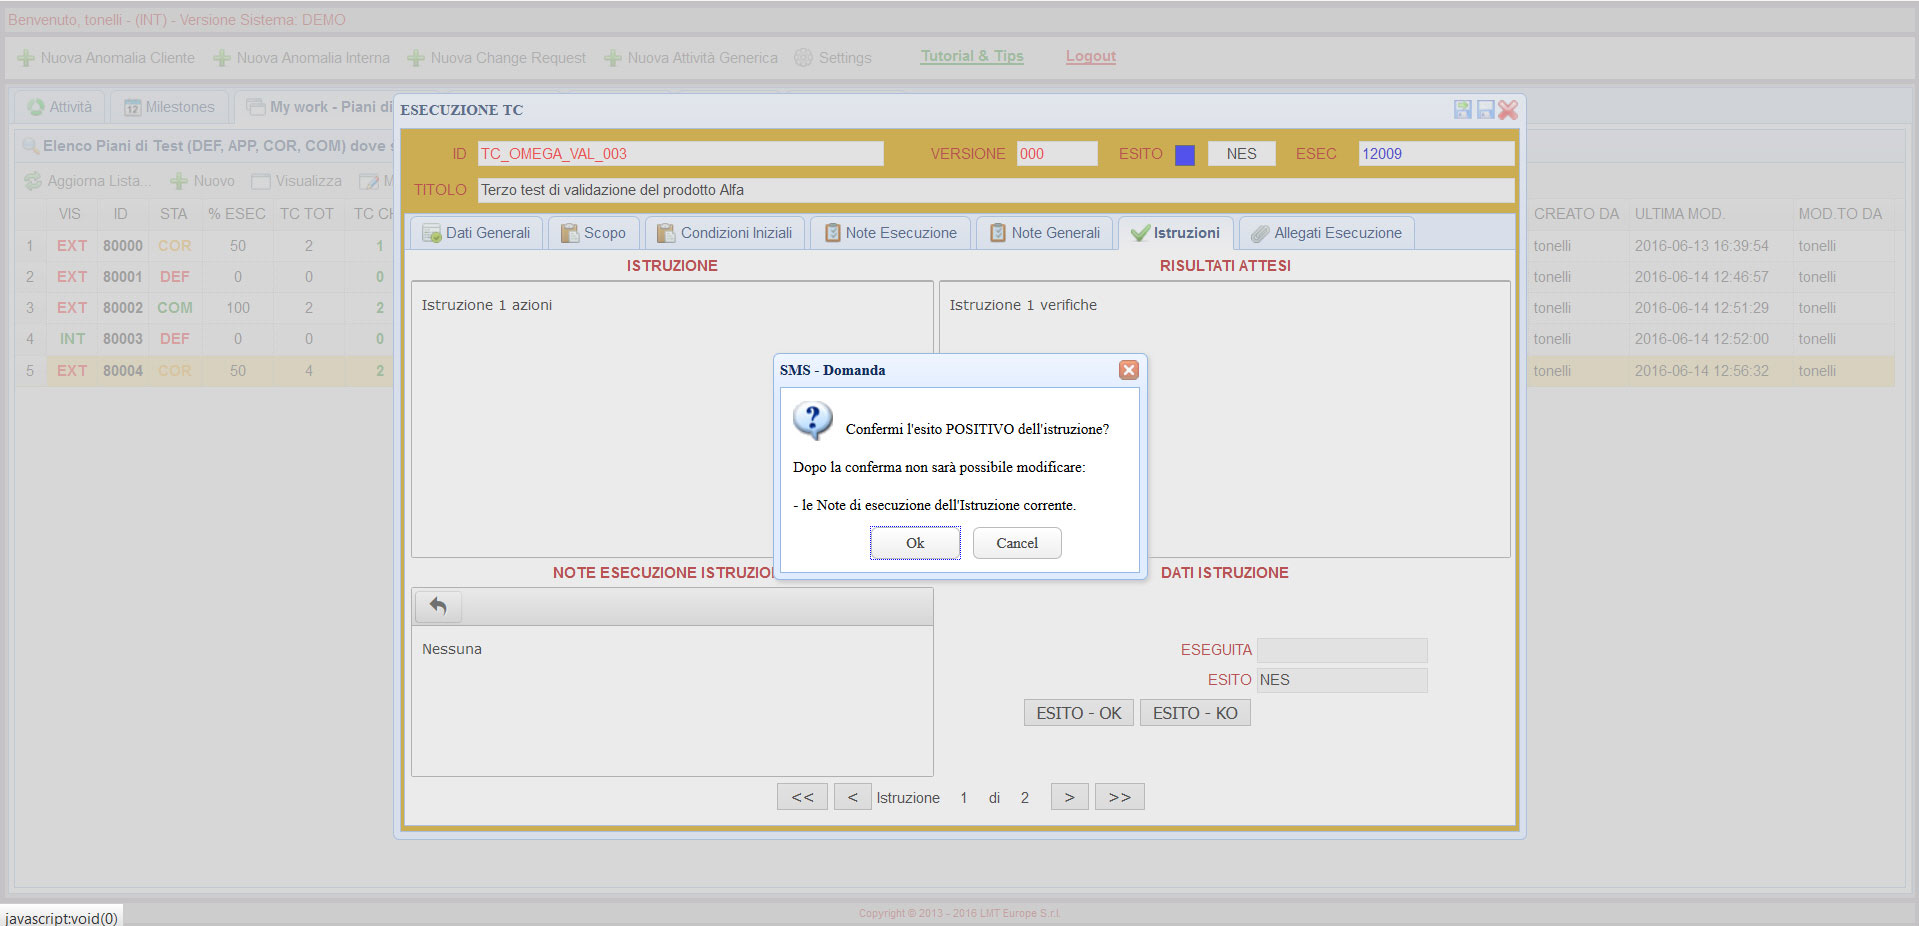
Task: Go to next instruction with > button
Action: (1069, 797)
